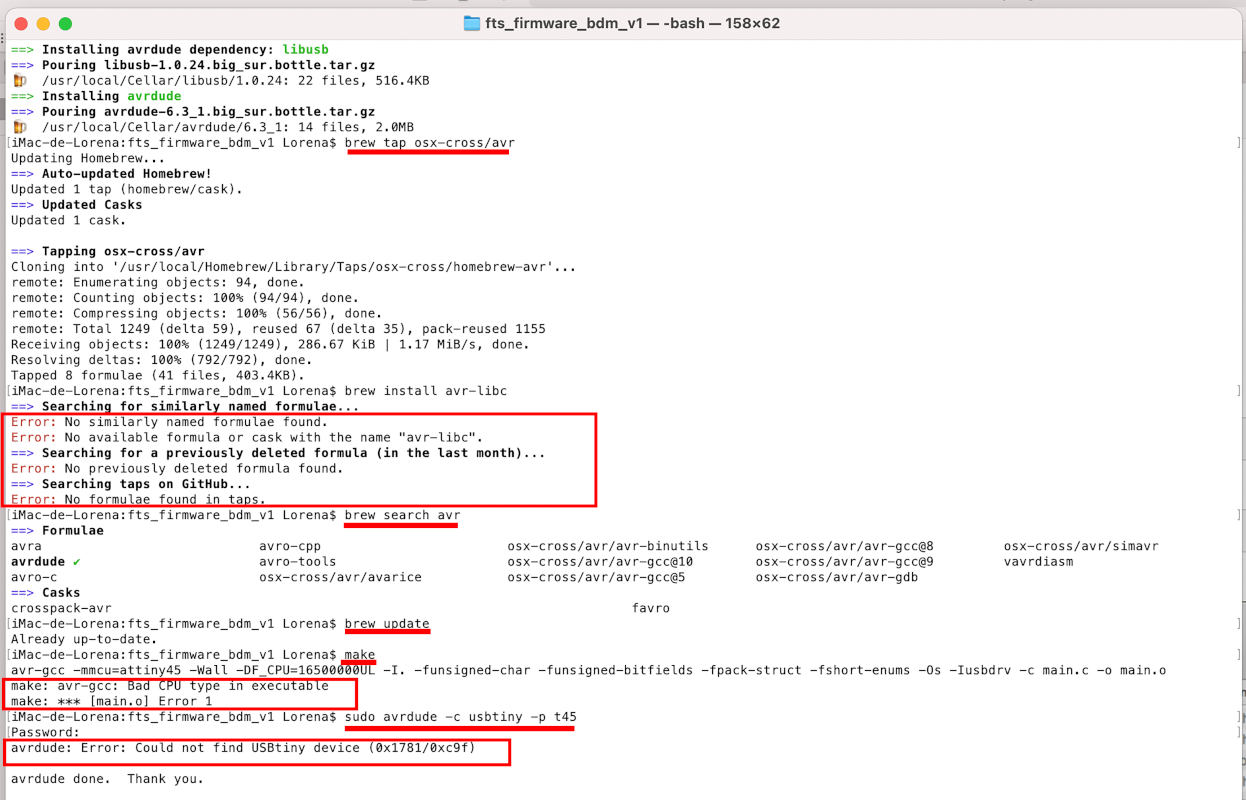Click the window title 'fts_firmware_bdm_v1 — -bash — 158×62'
The width and height of the screenshot is (1246, 800).
coord(632,23)
